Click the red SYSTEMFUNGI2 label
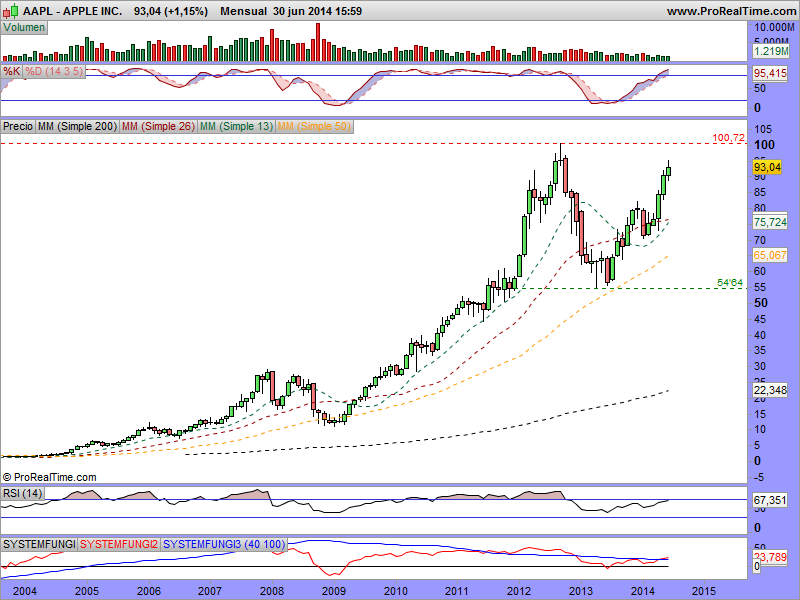Image resolution: width=800 pixels, height=600 pixels. pos(119,544)
